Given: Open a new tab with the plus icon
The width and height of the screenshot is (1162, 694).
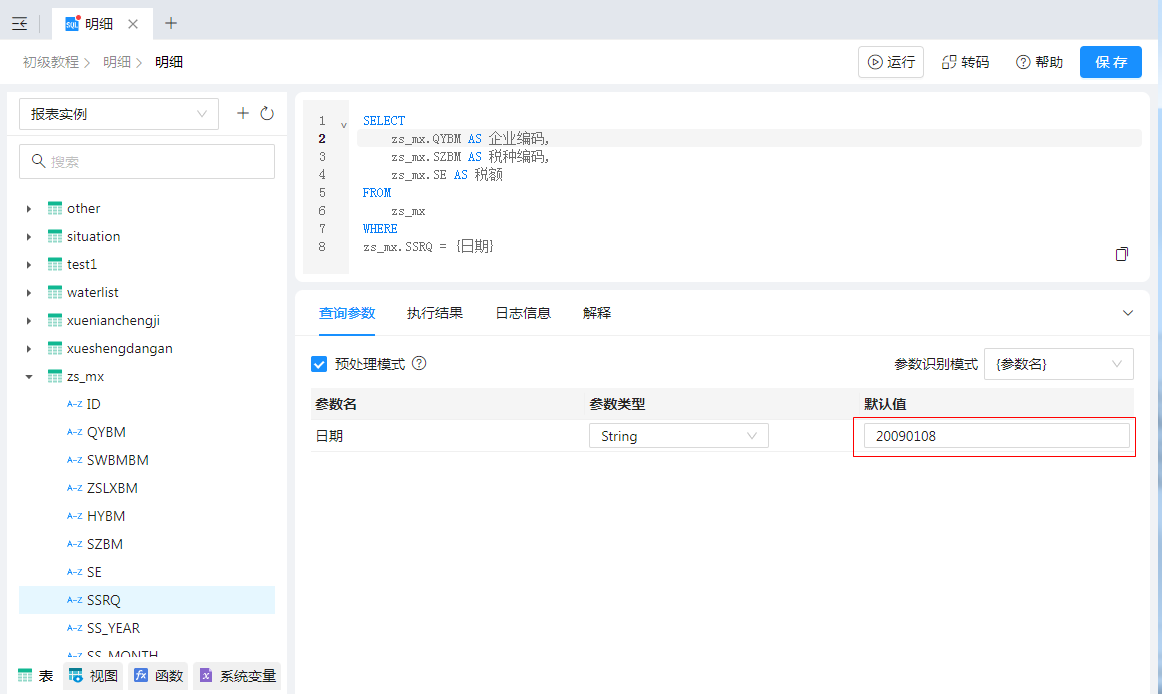Looking at the screenshot, I should pyautogui.click(x=171, y=23).
